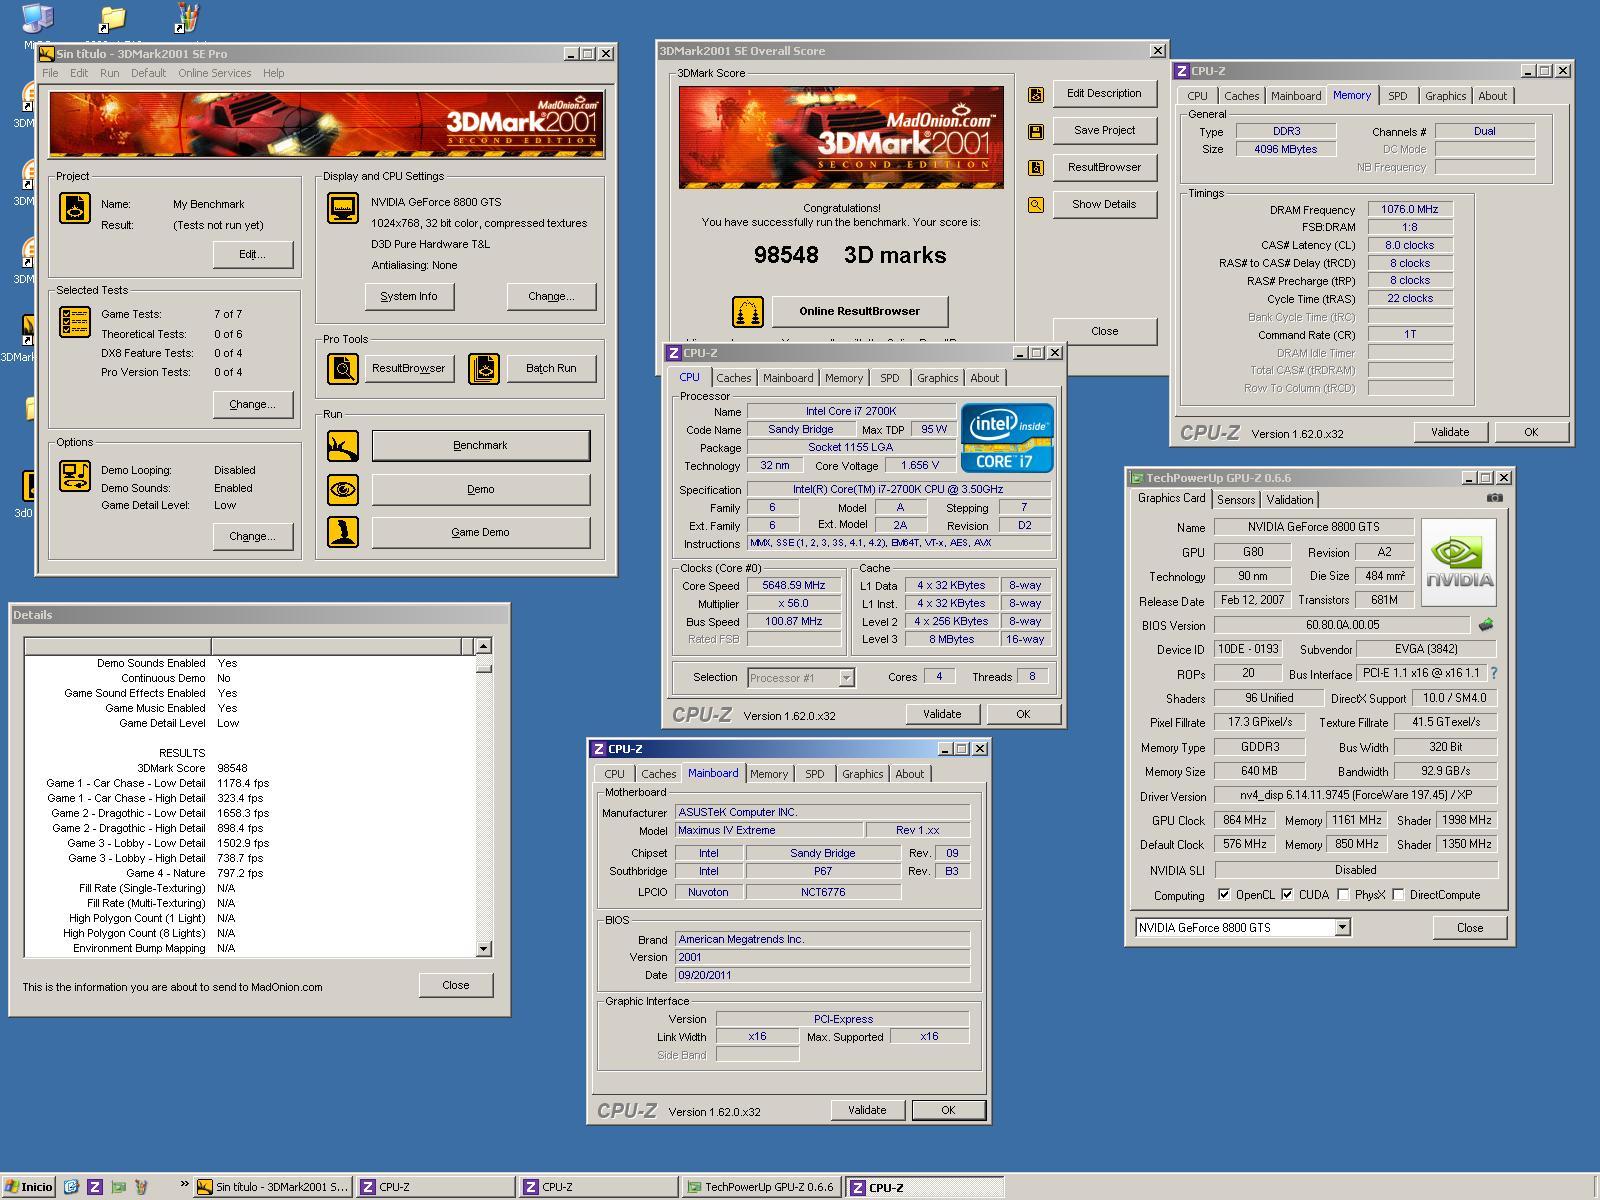Toggle the PhysX checkbox in GPU-Z
1600x1200 pixels.
click(x=1343, y=895)
